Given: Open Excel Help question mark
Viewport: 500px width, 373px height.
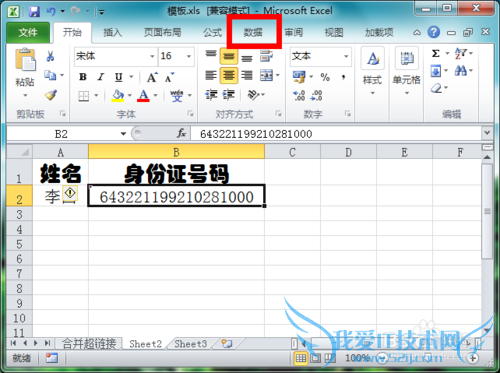Looking at the screenshot, I should click(x=433, y=32).
